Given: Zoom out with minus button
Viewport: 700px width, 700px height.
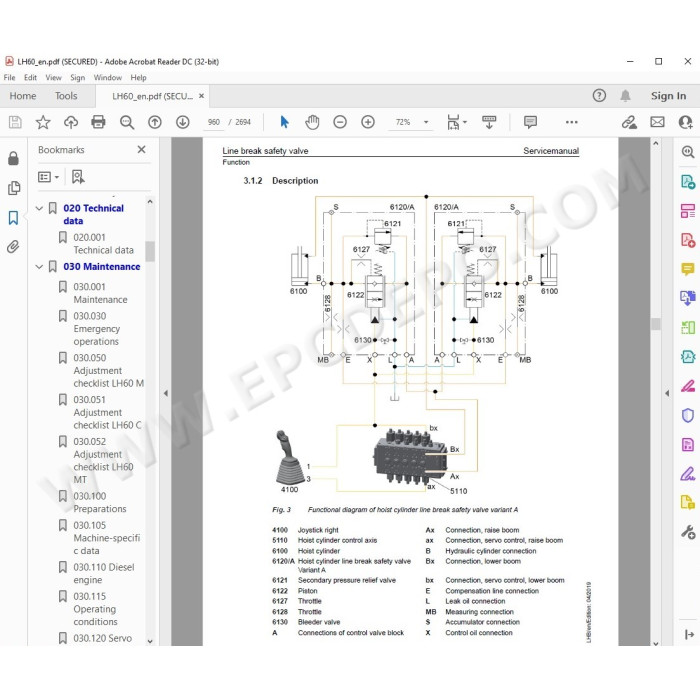Looking at the screenshot, I should click(x=340, y=122).
